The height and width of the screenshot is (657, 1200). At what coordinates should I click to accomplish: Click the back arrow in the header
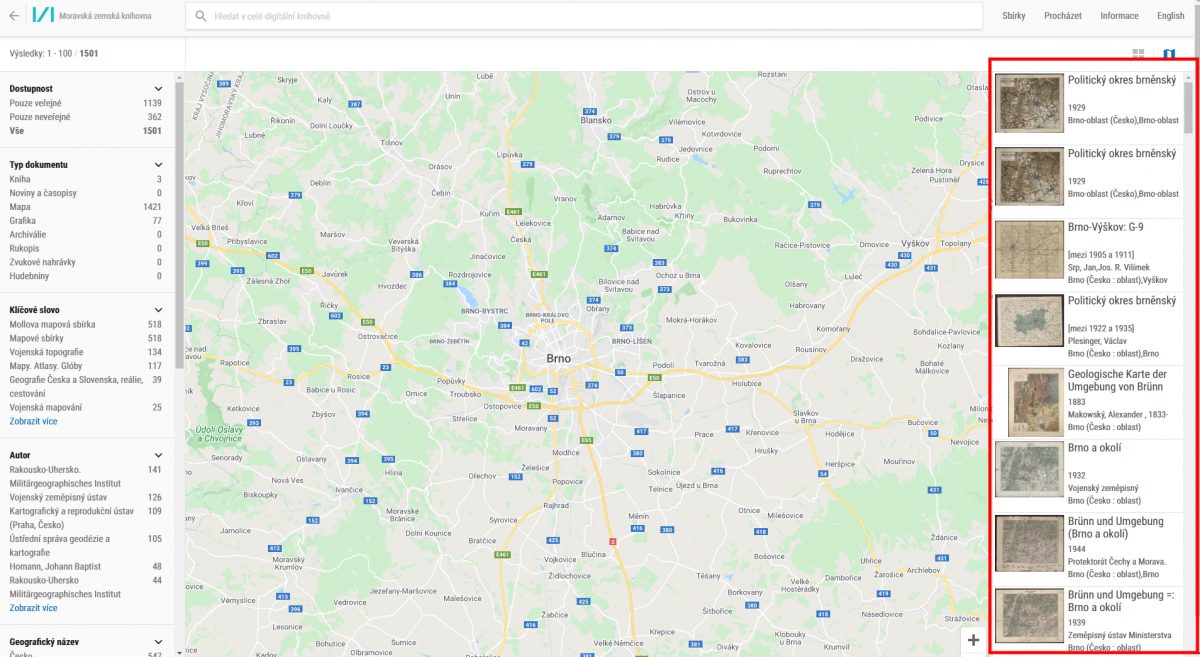click(13, 15)
